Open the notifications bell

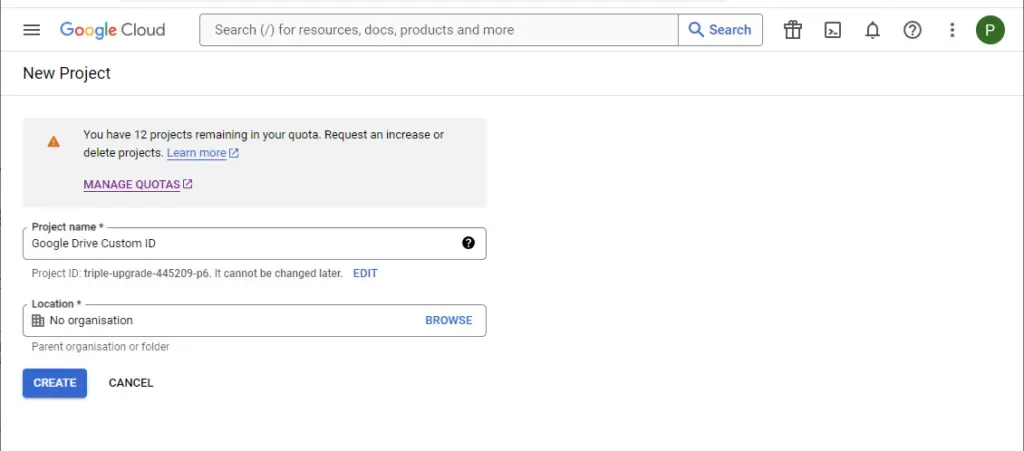[872, 30]
